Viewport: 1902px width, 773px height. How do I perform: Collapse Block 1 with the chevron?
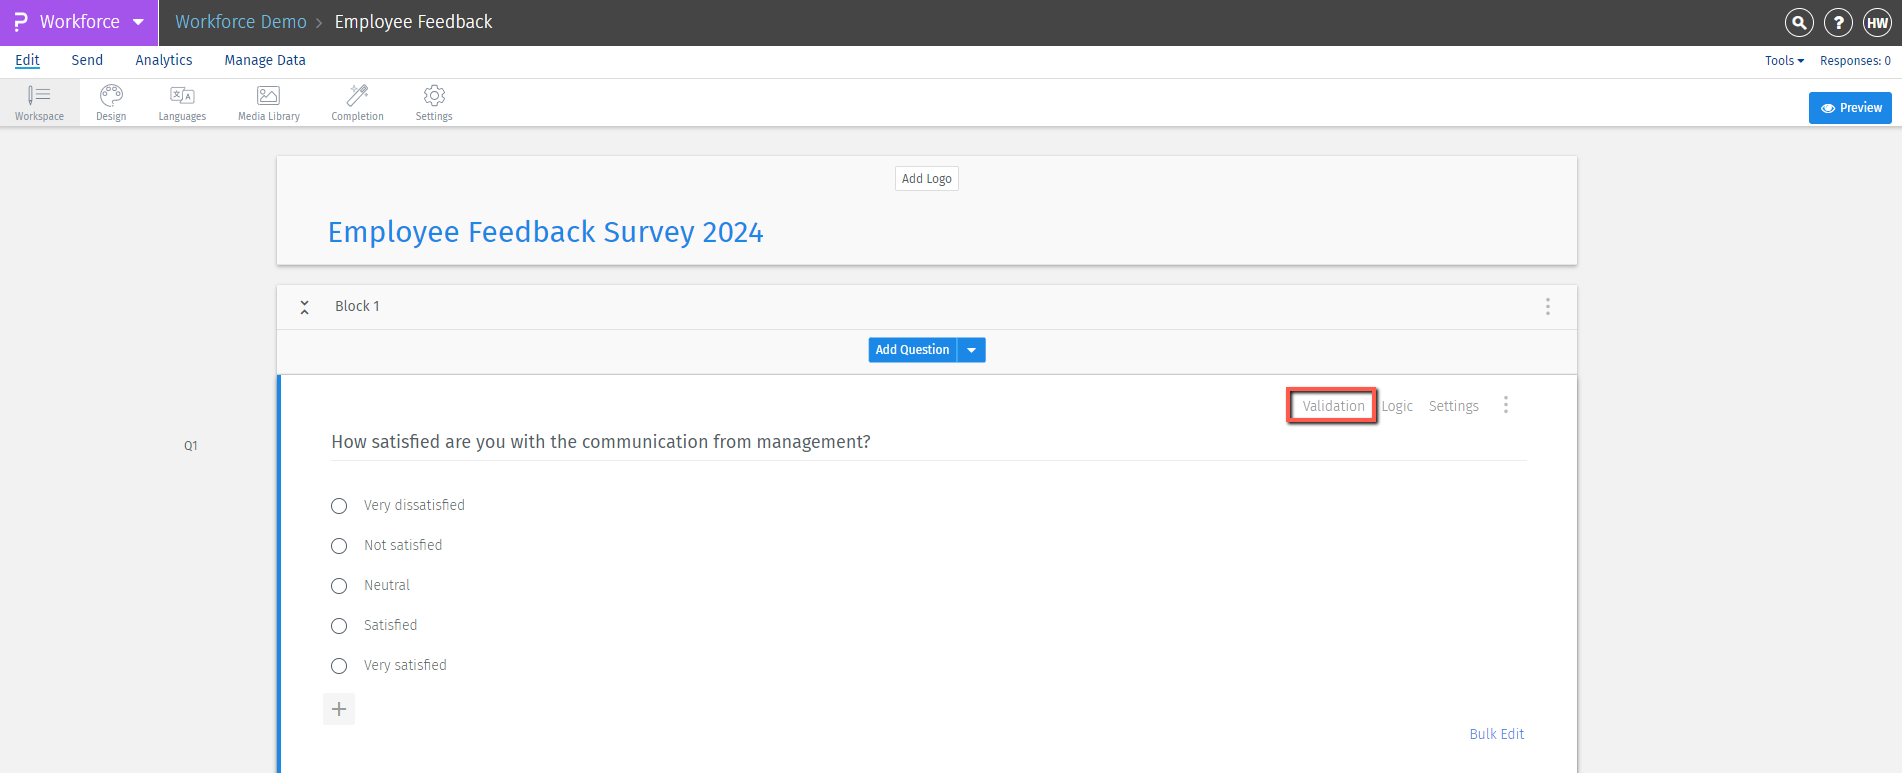point(305,307)
